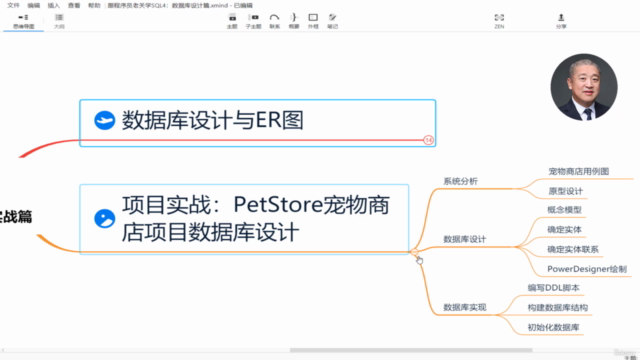Viewport: 640px width, 360px height.
Task: Select the 数据库设计与ER图 topic
Action: tap(258, 122)
